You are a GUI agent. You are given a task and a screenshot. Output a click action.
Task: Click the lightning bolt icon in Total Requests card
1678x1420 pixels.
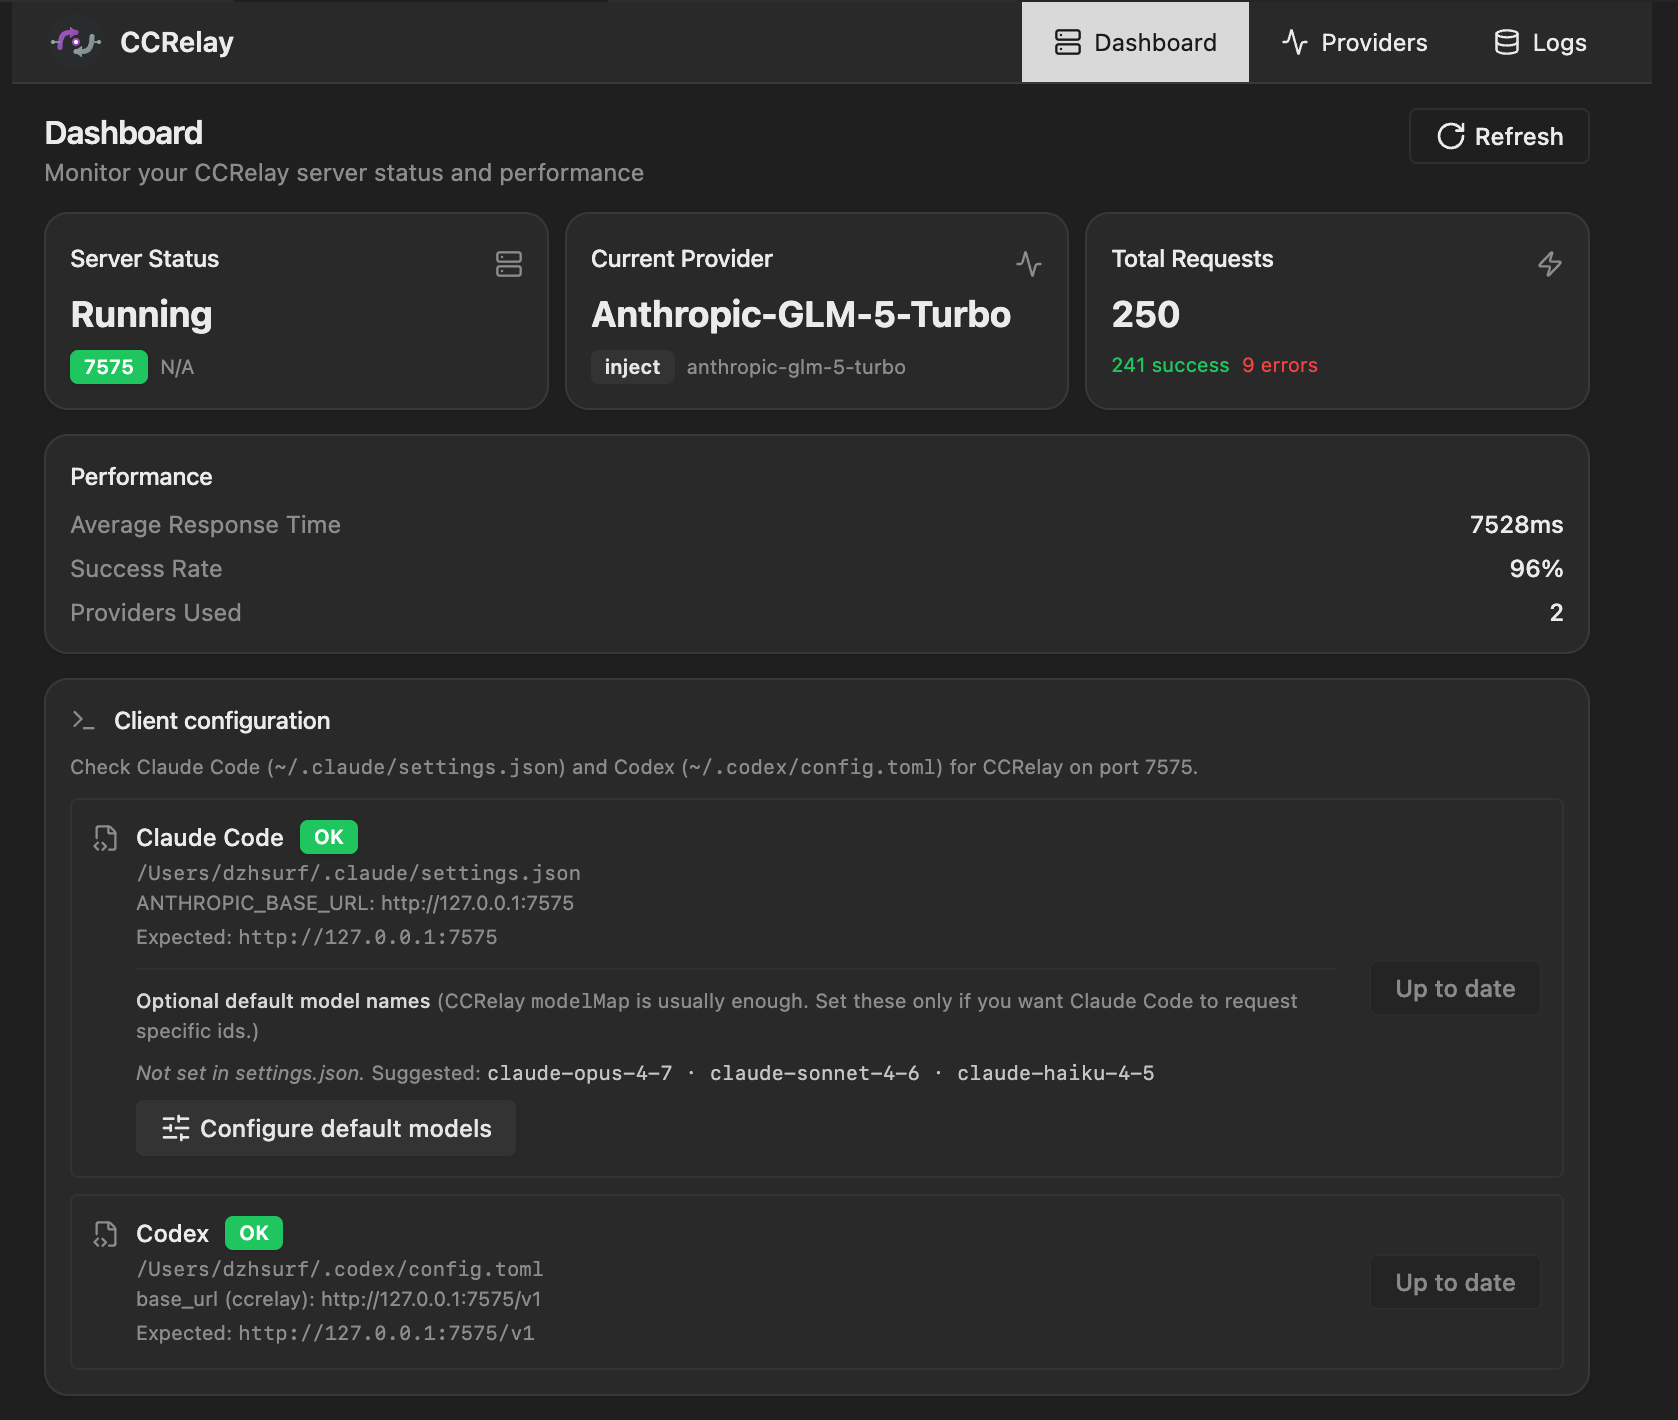(x=1550, y=264)
